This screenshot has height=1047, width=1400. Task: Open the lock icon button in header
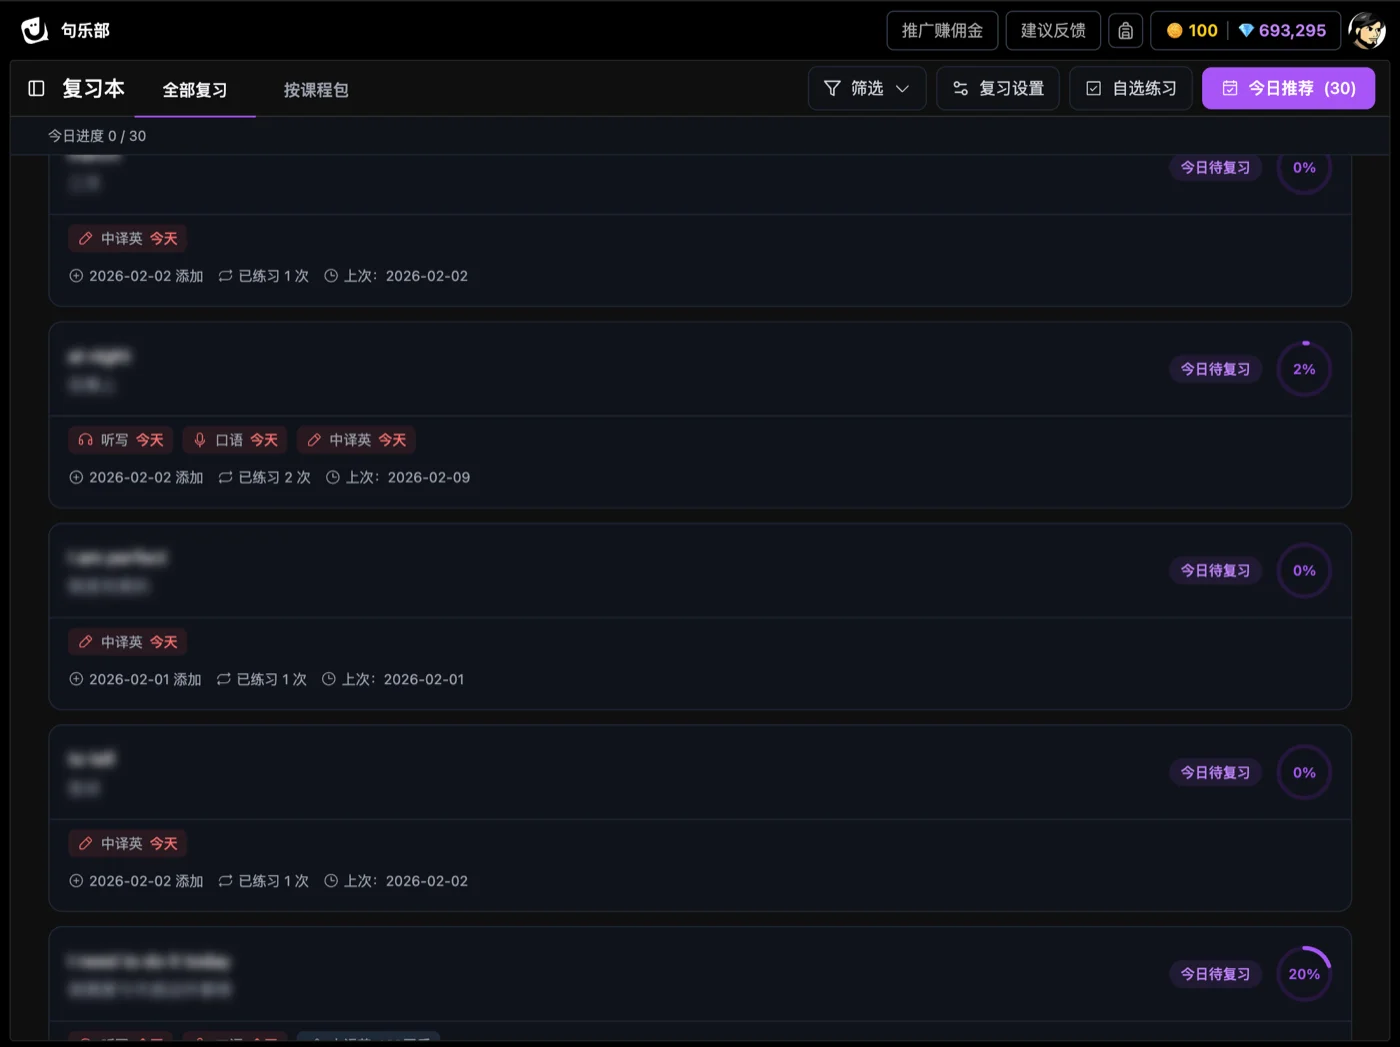tap(1125, 31)
